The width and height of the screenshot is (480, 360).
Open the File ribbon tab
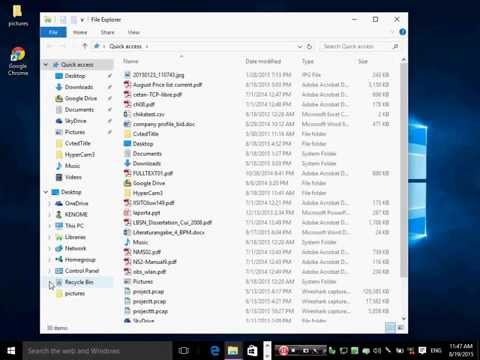point(53,32)
